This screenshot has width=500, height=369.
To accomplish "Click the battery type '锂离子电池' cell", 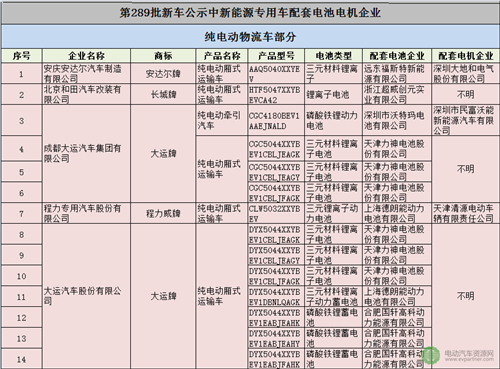I will [333, 94].
